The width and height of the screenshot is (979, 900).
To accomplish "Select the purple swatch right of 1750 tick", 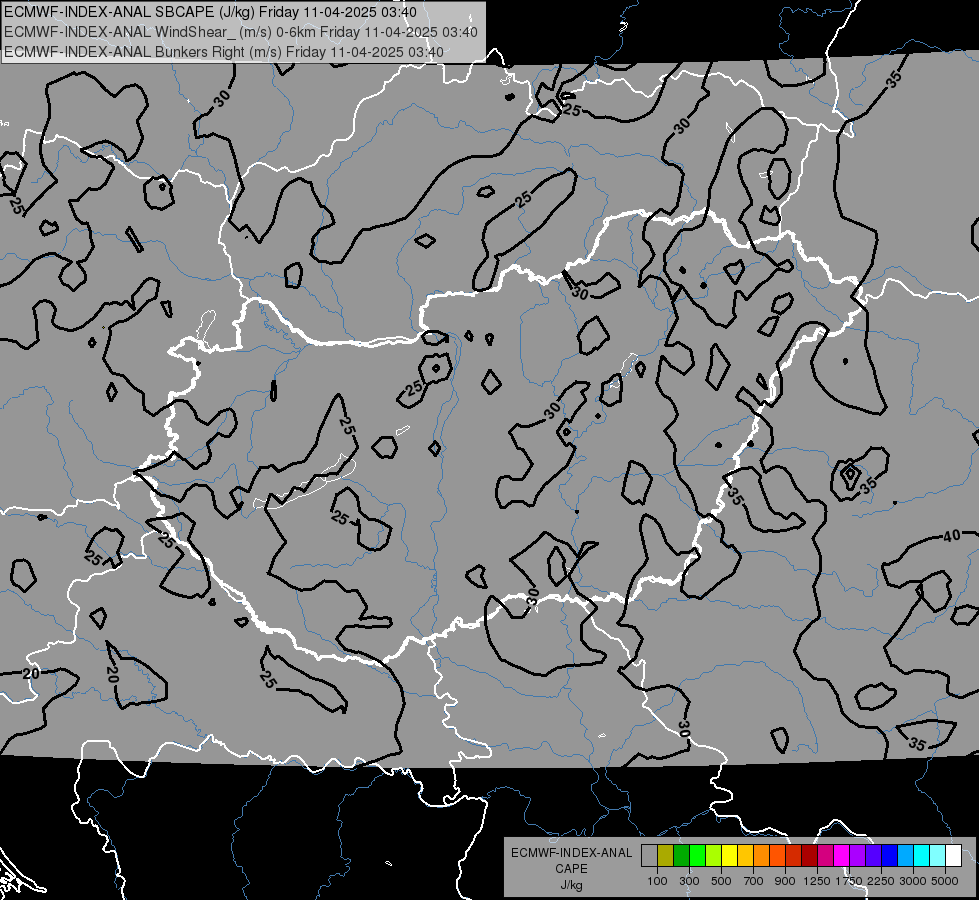I will coord(857,856).
